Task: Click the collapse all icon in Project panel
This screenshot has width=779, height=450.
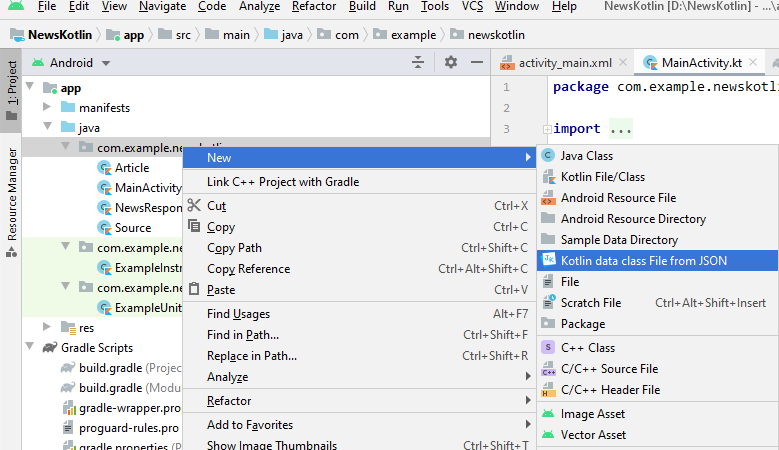Action: (418, 62)
